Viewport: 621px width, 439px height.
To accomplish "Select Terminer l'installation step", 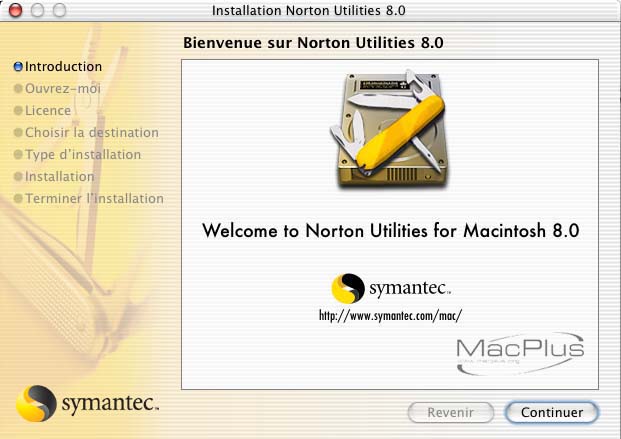I will click(88, 199).
